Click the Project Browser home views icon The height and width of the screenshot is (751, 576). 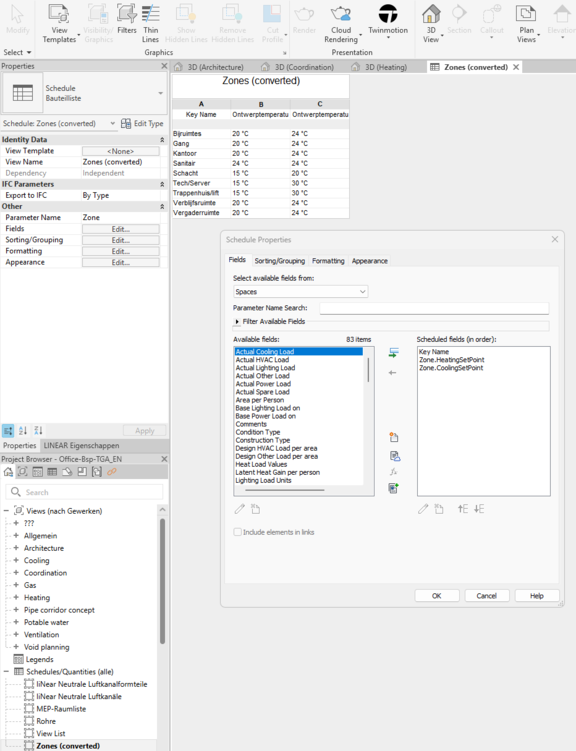(8, 472)
